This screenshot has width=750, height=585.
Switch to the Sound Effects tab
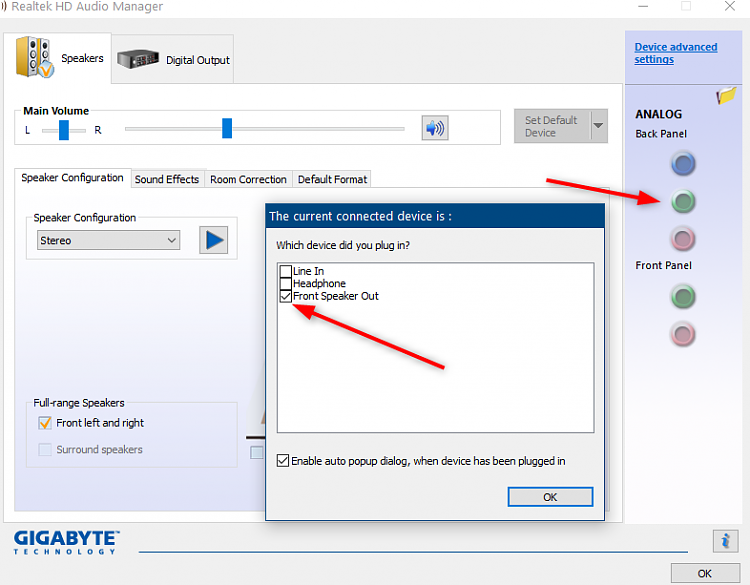pyautogui.click(x=167, y=179)
